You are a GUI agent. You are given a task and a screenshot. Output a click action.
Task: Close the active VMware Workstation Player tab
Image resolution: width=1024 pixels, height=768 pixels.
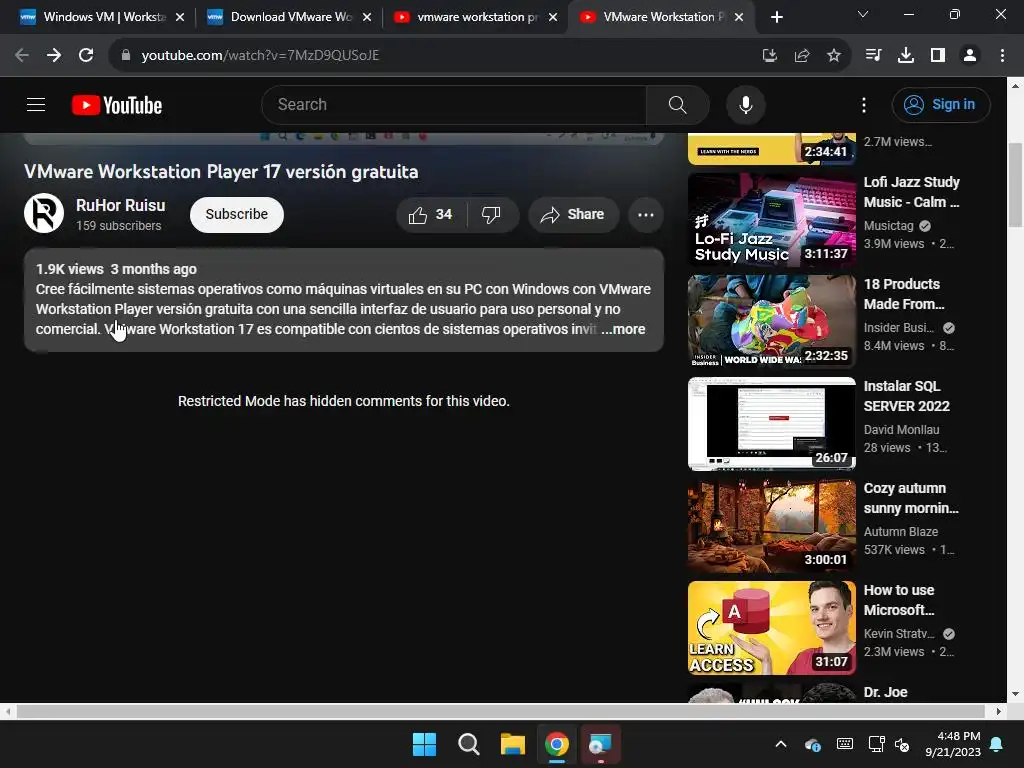739,17
